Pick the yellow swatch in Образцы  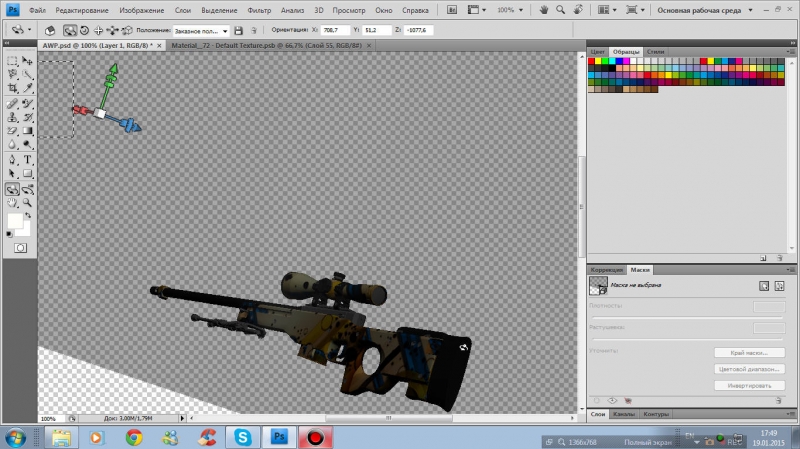[598, 61]
